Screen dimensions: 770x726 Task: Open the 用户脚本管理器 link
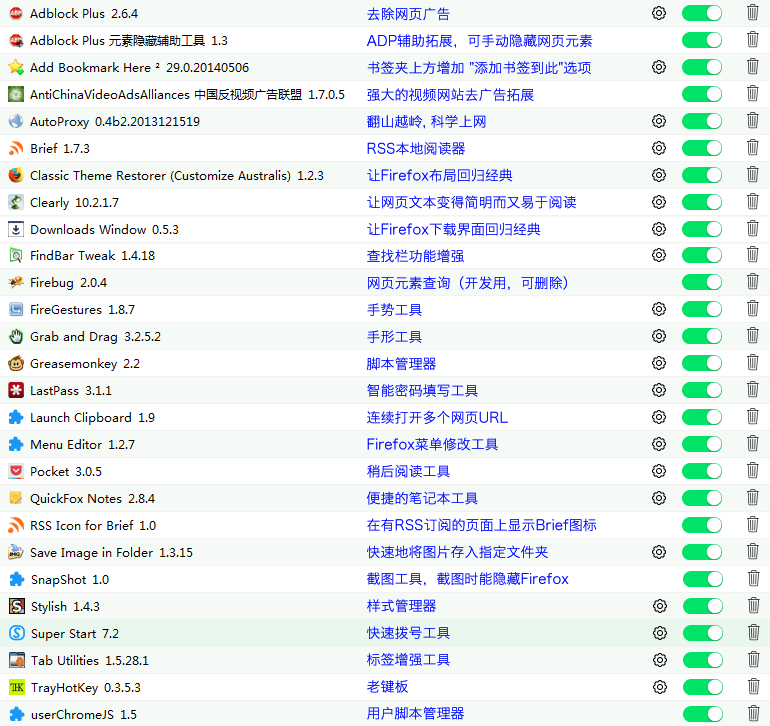coord(415,714)
